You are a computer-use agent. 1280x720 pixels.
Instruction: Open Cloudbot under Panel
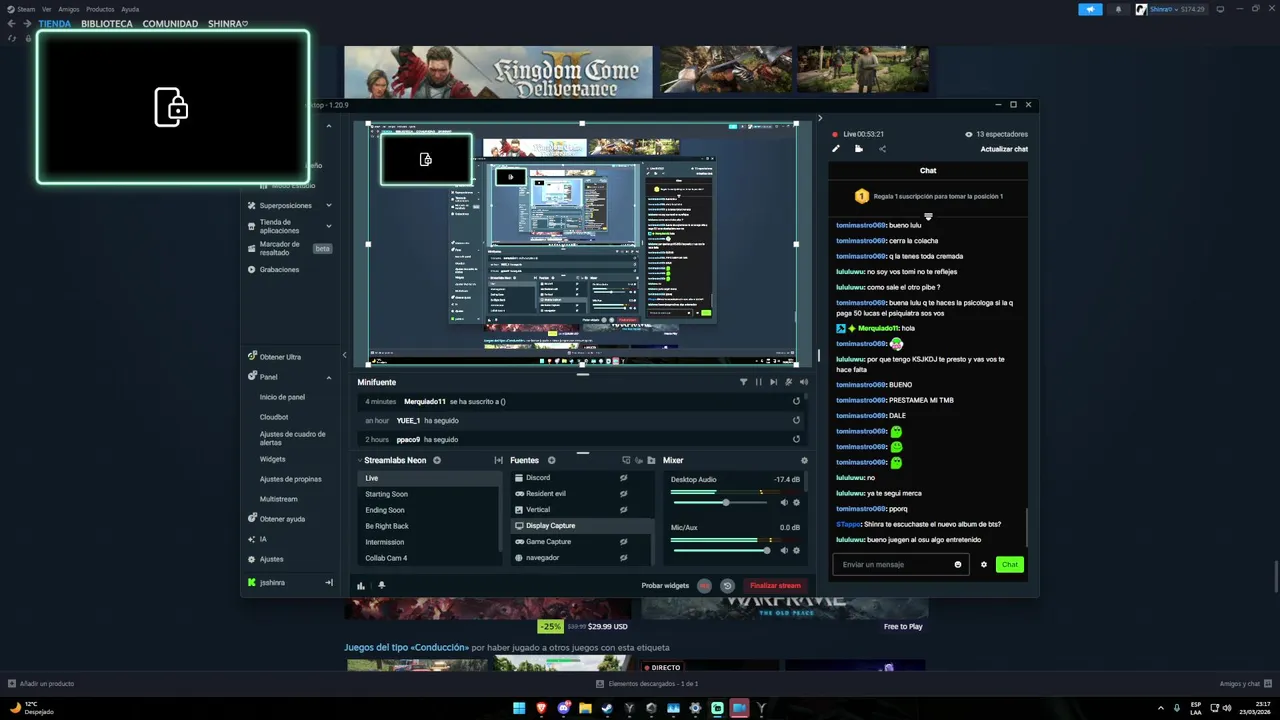pyautogui.click(x=274, y=417)
